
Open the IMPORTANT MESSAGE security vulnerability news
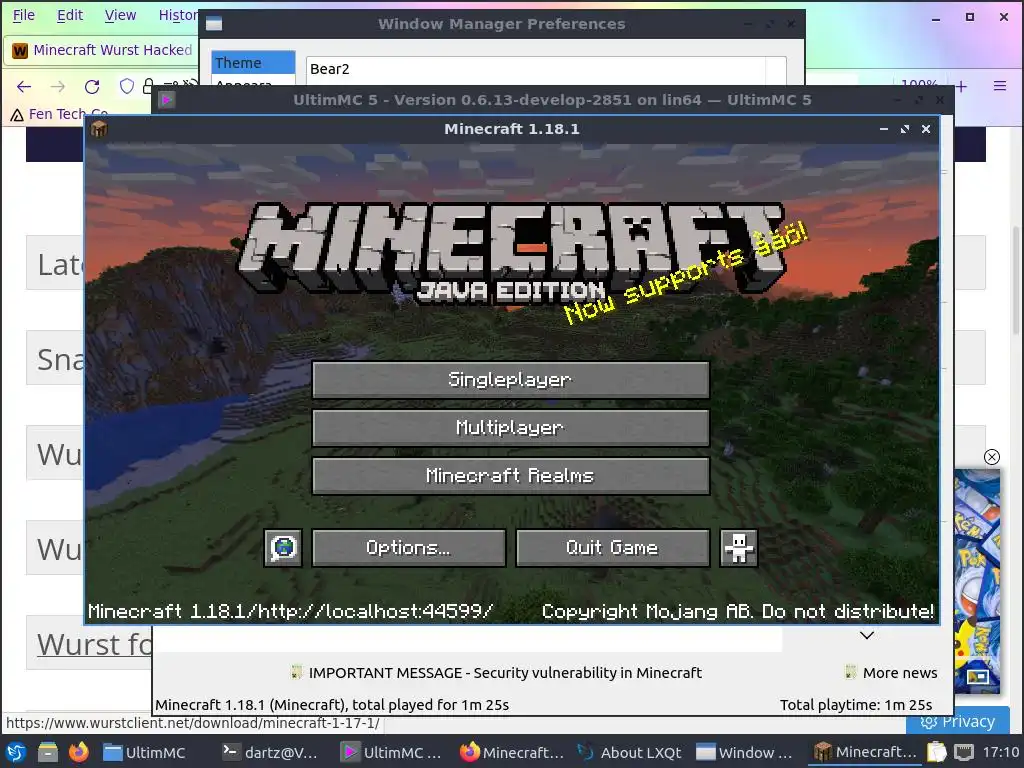tap(505, 673)
